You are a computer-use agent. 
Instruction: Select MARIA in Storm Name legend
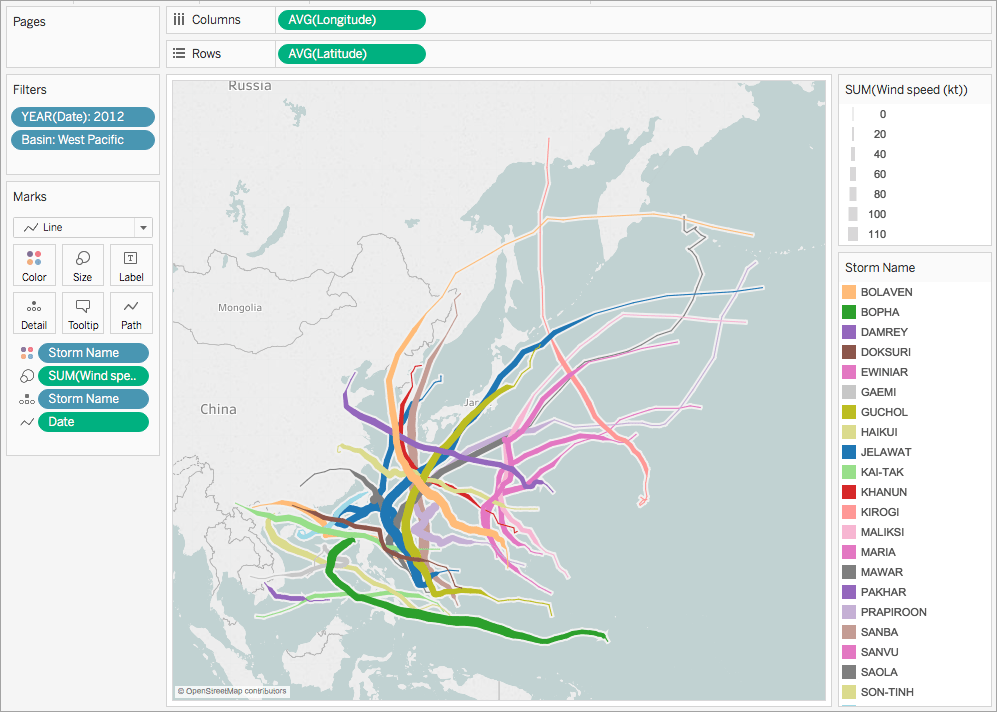[877, 552]
